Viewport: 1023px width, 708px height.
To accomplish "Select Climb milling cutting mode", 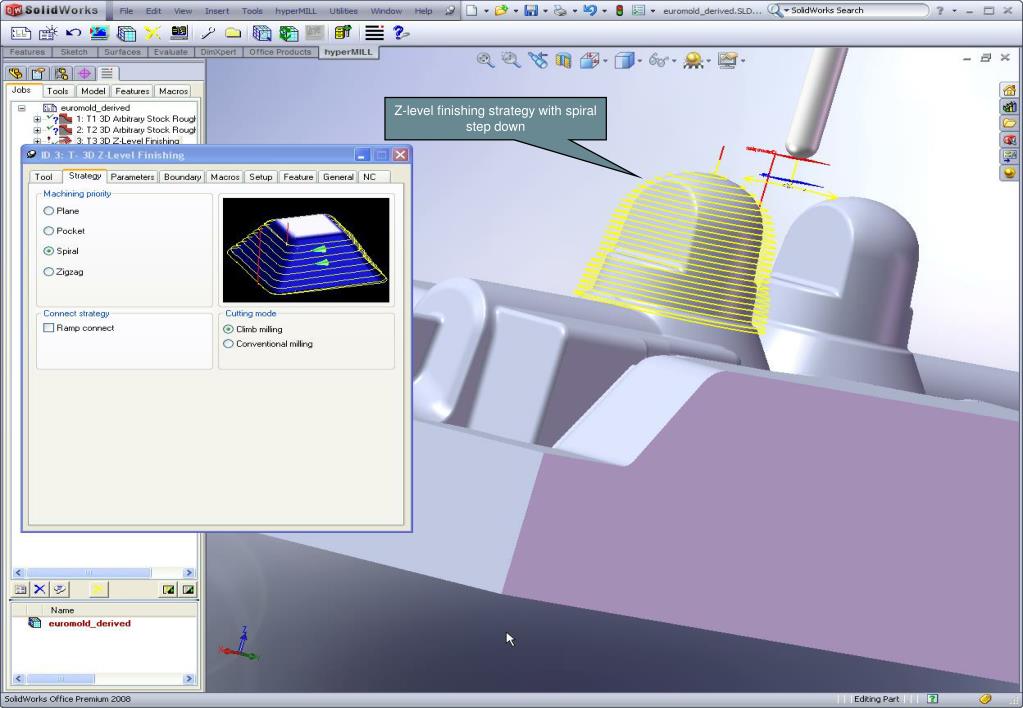I will click(x=228, y=330).
